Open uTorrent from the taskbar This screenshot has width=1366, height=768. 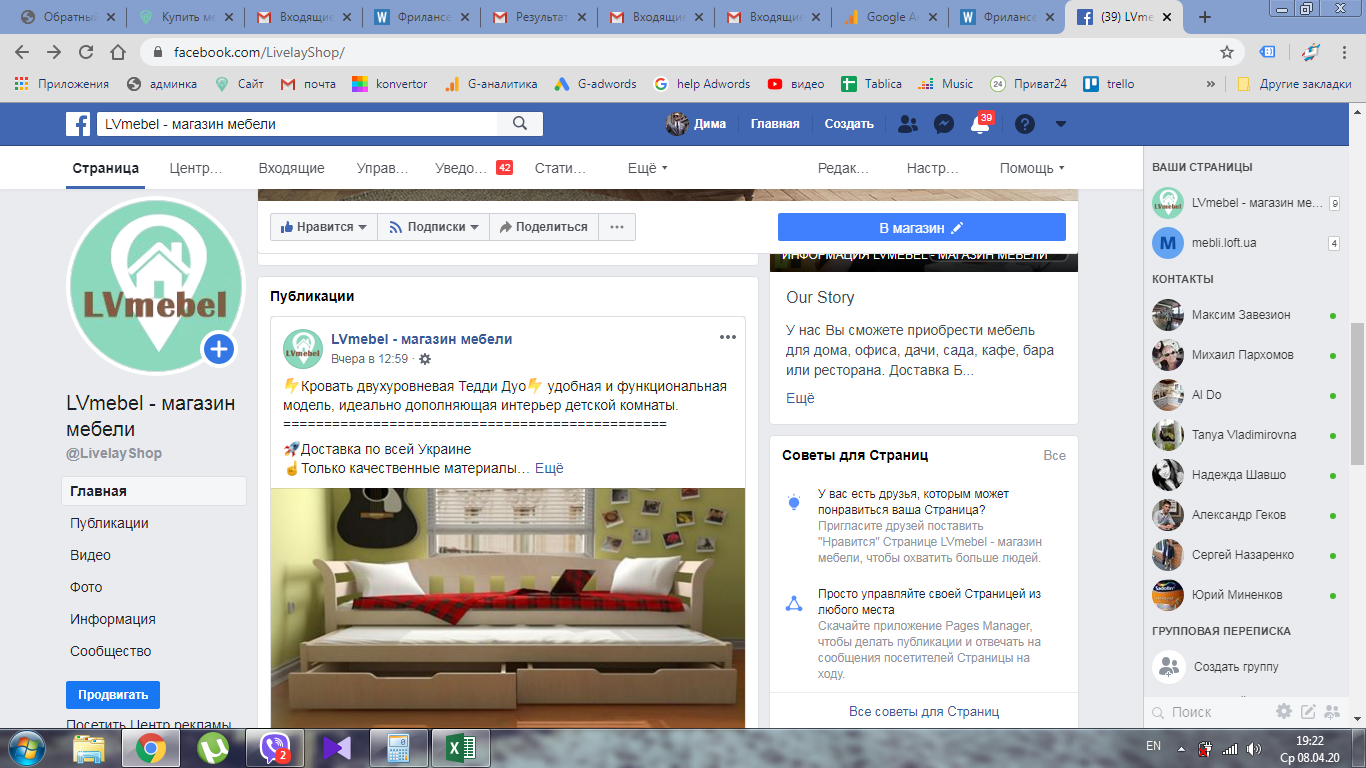(x=213, y=747)
